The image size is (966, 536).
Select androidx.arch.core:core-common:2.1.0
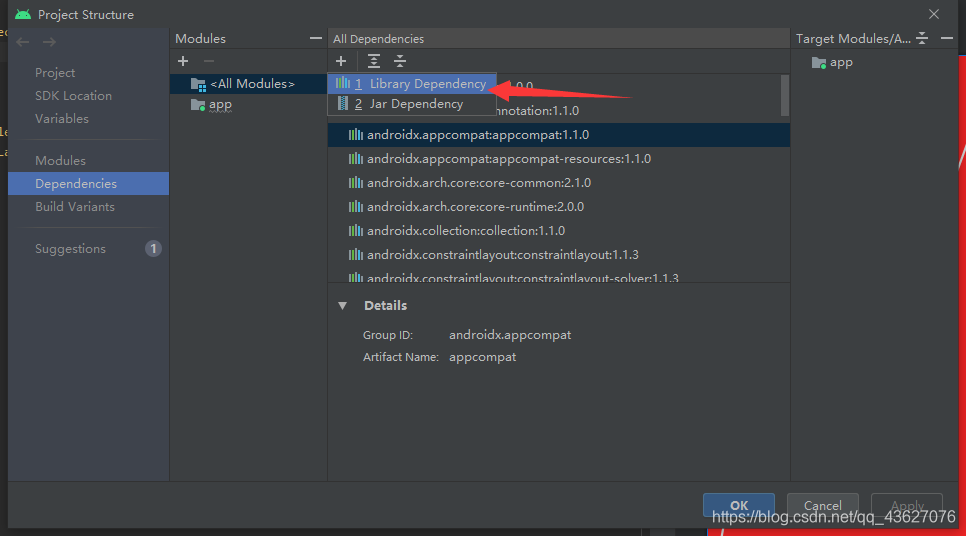click(x=559, y=183)
